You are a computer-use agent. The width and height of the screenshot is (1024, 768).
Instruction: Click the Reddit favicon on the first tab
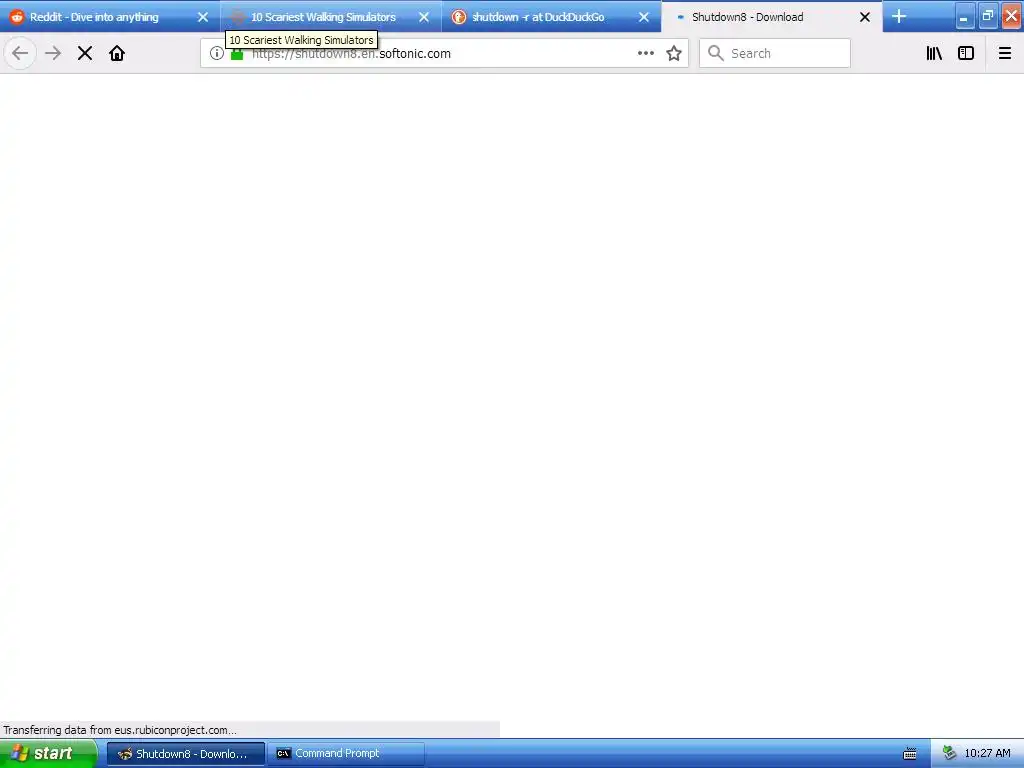pyautogui.click(x=17, y=17)
